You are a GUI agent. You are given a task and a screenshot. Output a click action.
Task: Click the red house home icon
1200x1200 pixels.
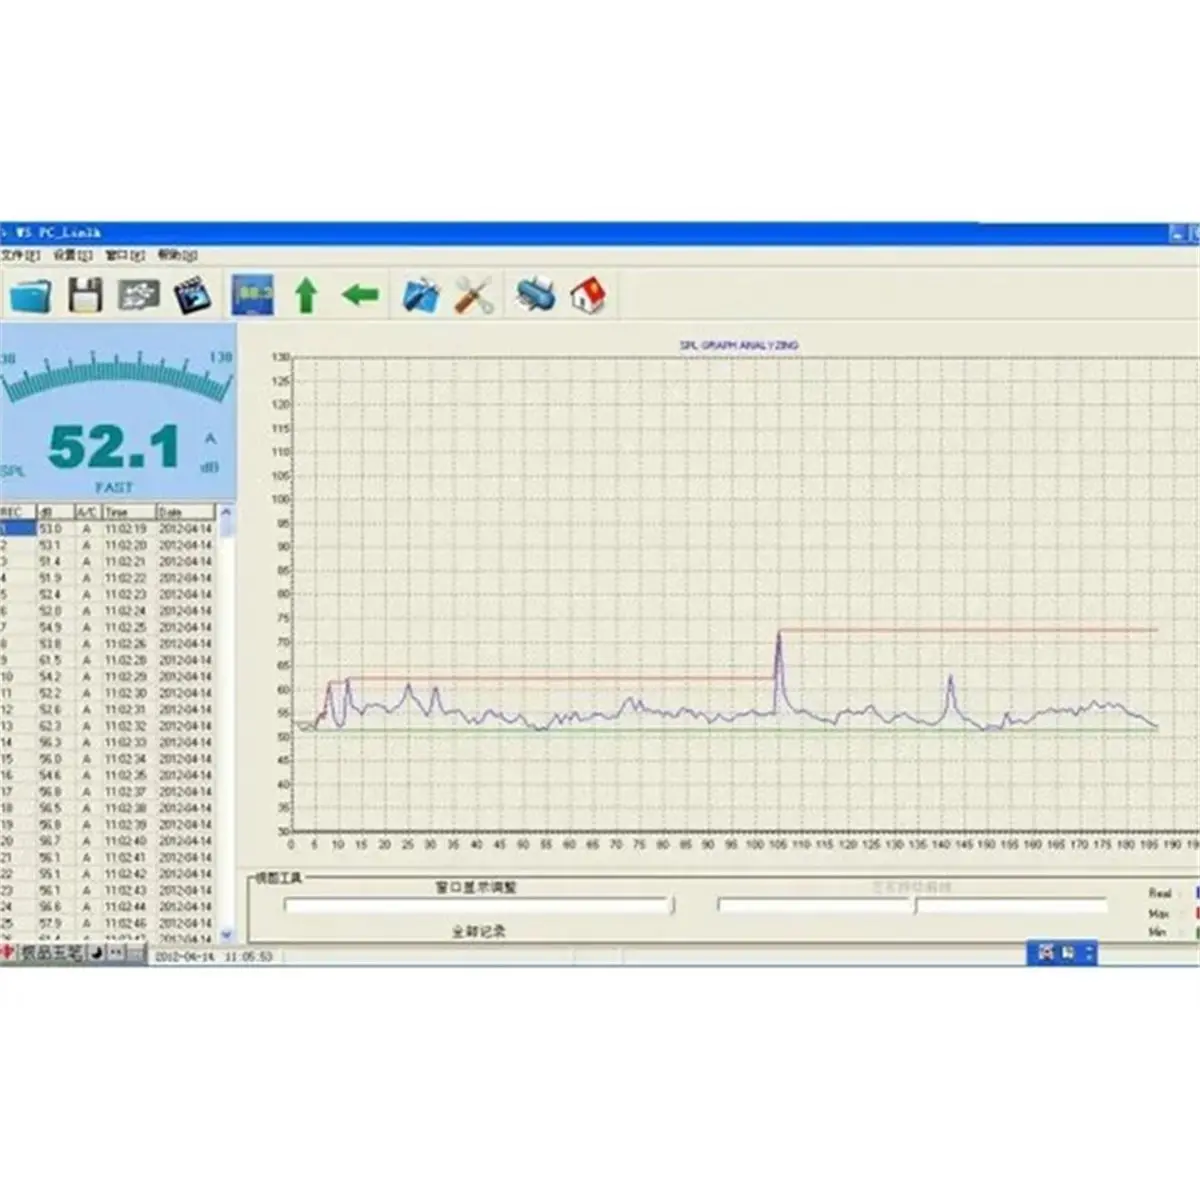coord(588,296)
